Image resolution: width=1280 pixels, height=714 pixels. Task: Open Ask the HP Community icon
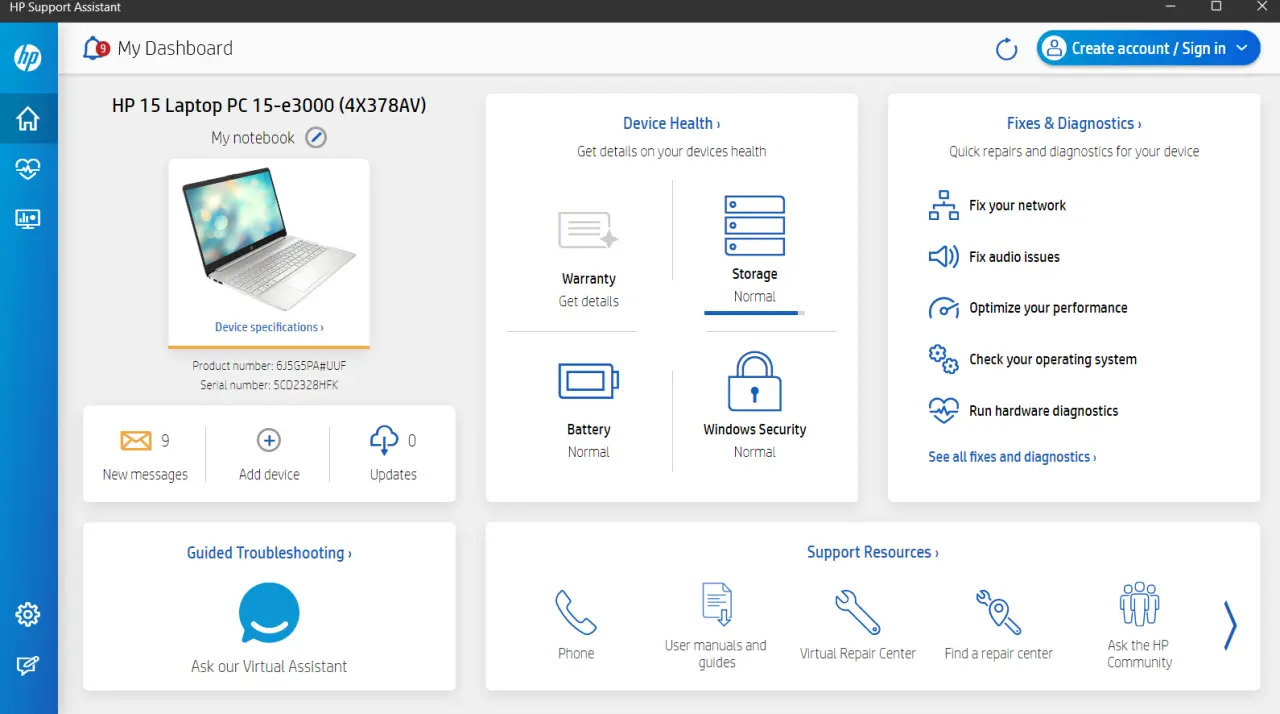[1139, 604]
